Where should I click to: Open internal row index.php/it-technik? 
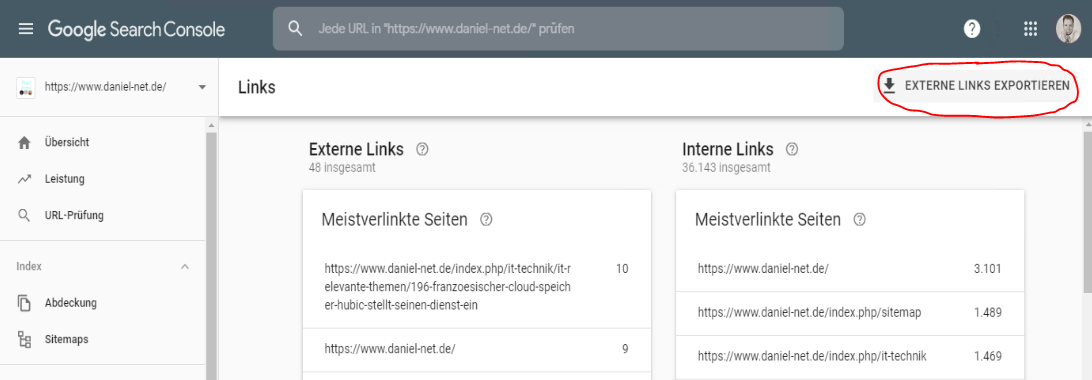850,356
